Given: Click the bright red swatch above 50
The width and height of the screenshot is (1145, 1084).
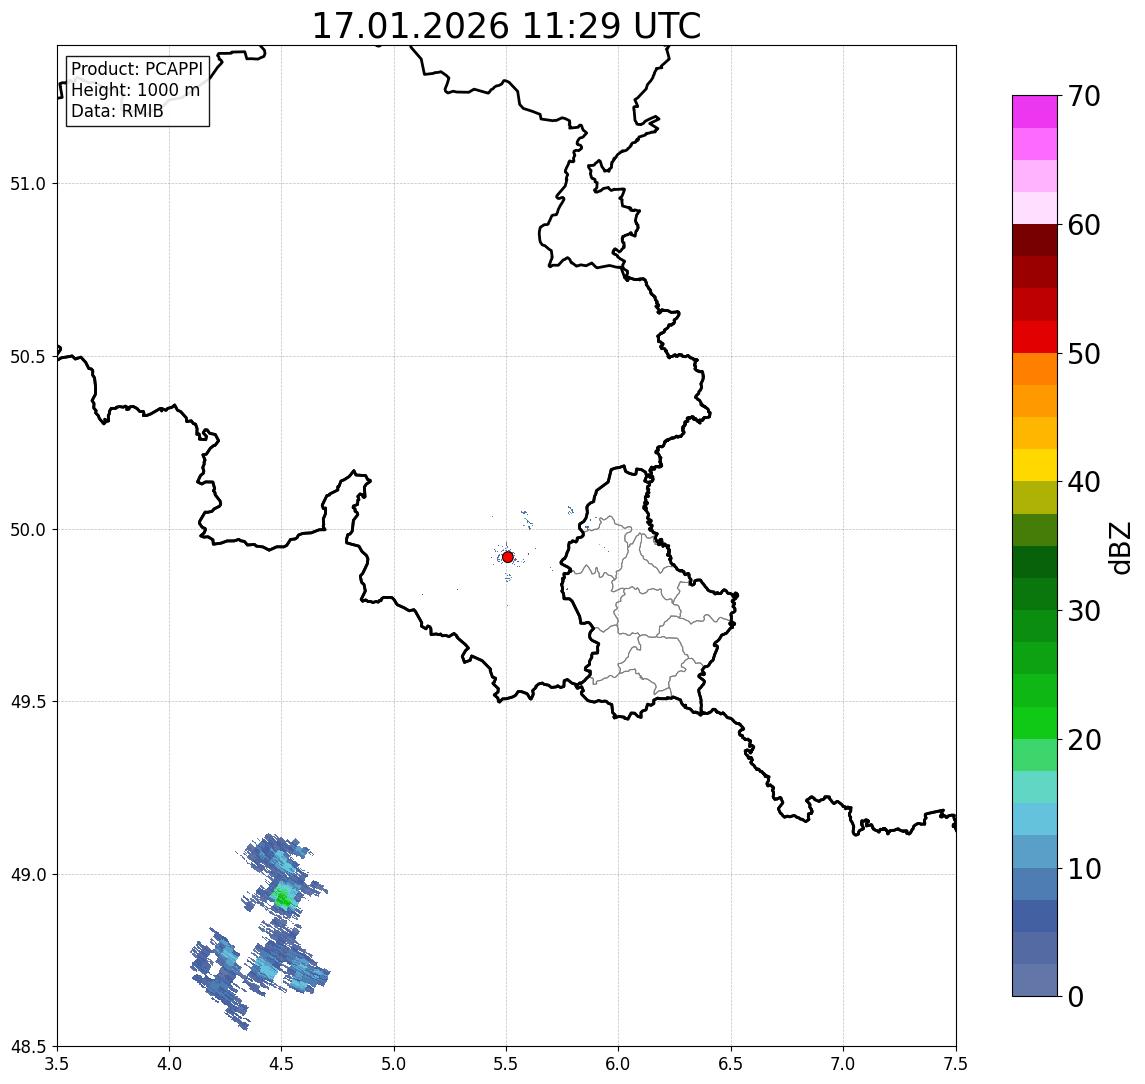Looking at the screenshot, I should 1035,337.
